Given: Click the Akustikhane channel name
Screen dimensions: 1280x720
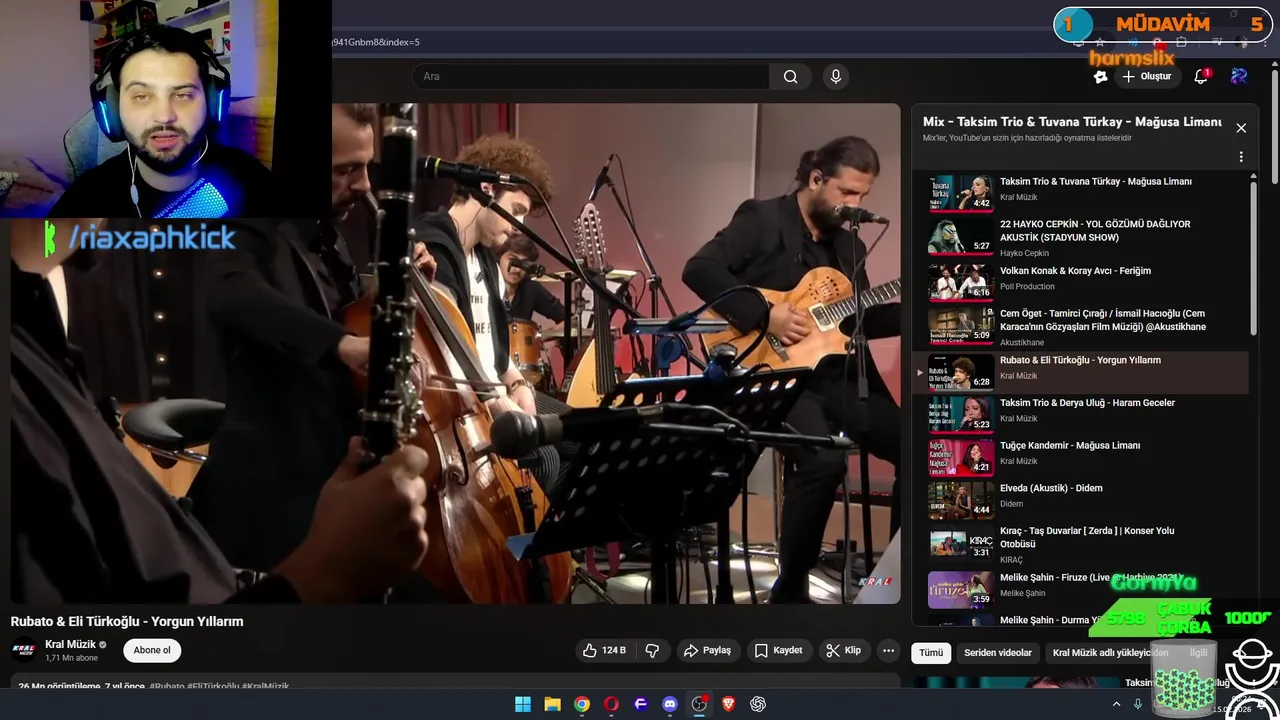Looking at the screenshot, I should (1022, 343).
